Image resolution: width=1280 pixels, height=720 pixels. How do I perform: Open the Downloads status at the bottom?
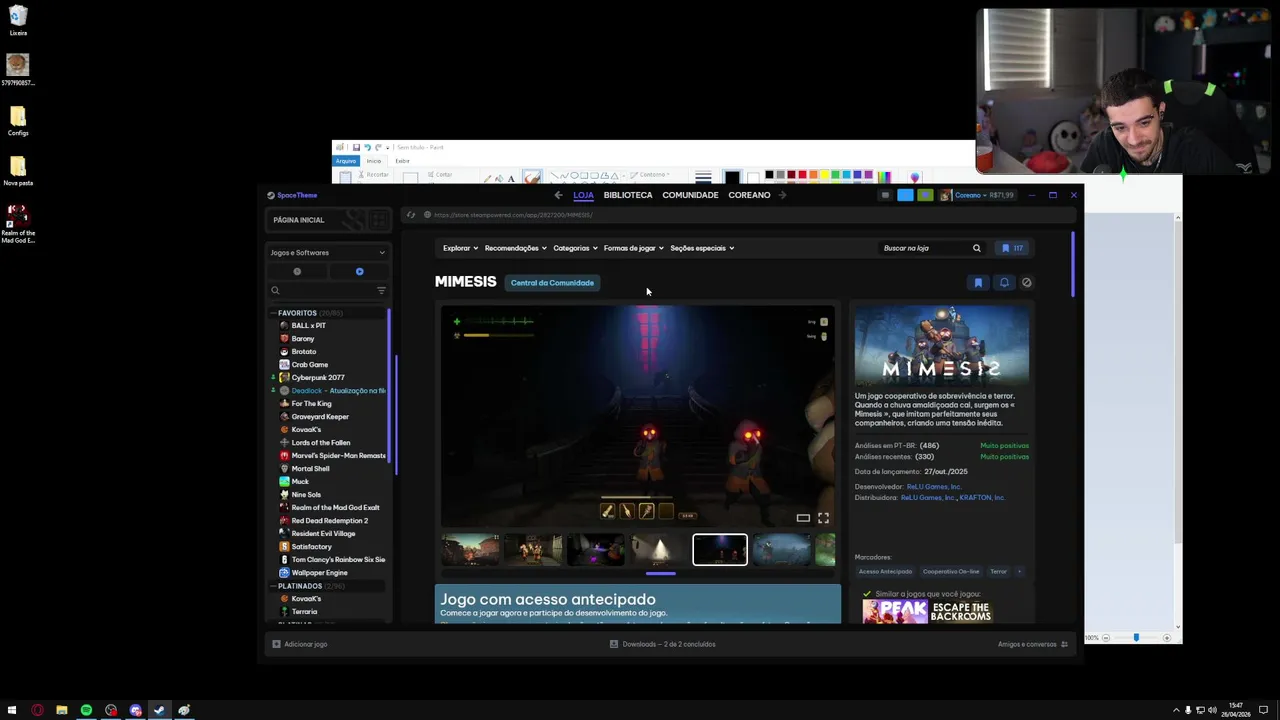click(x=663, y=644)
